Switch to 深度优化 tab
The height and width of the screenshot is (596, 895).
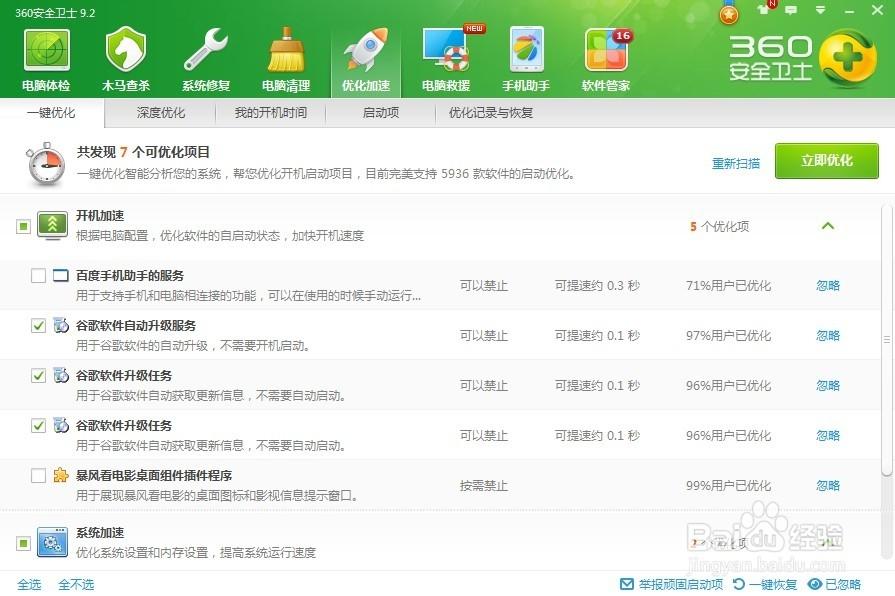pos(161,113)
